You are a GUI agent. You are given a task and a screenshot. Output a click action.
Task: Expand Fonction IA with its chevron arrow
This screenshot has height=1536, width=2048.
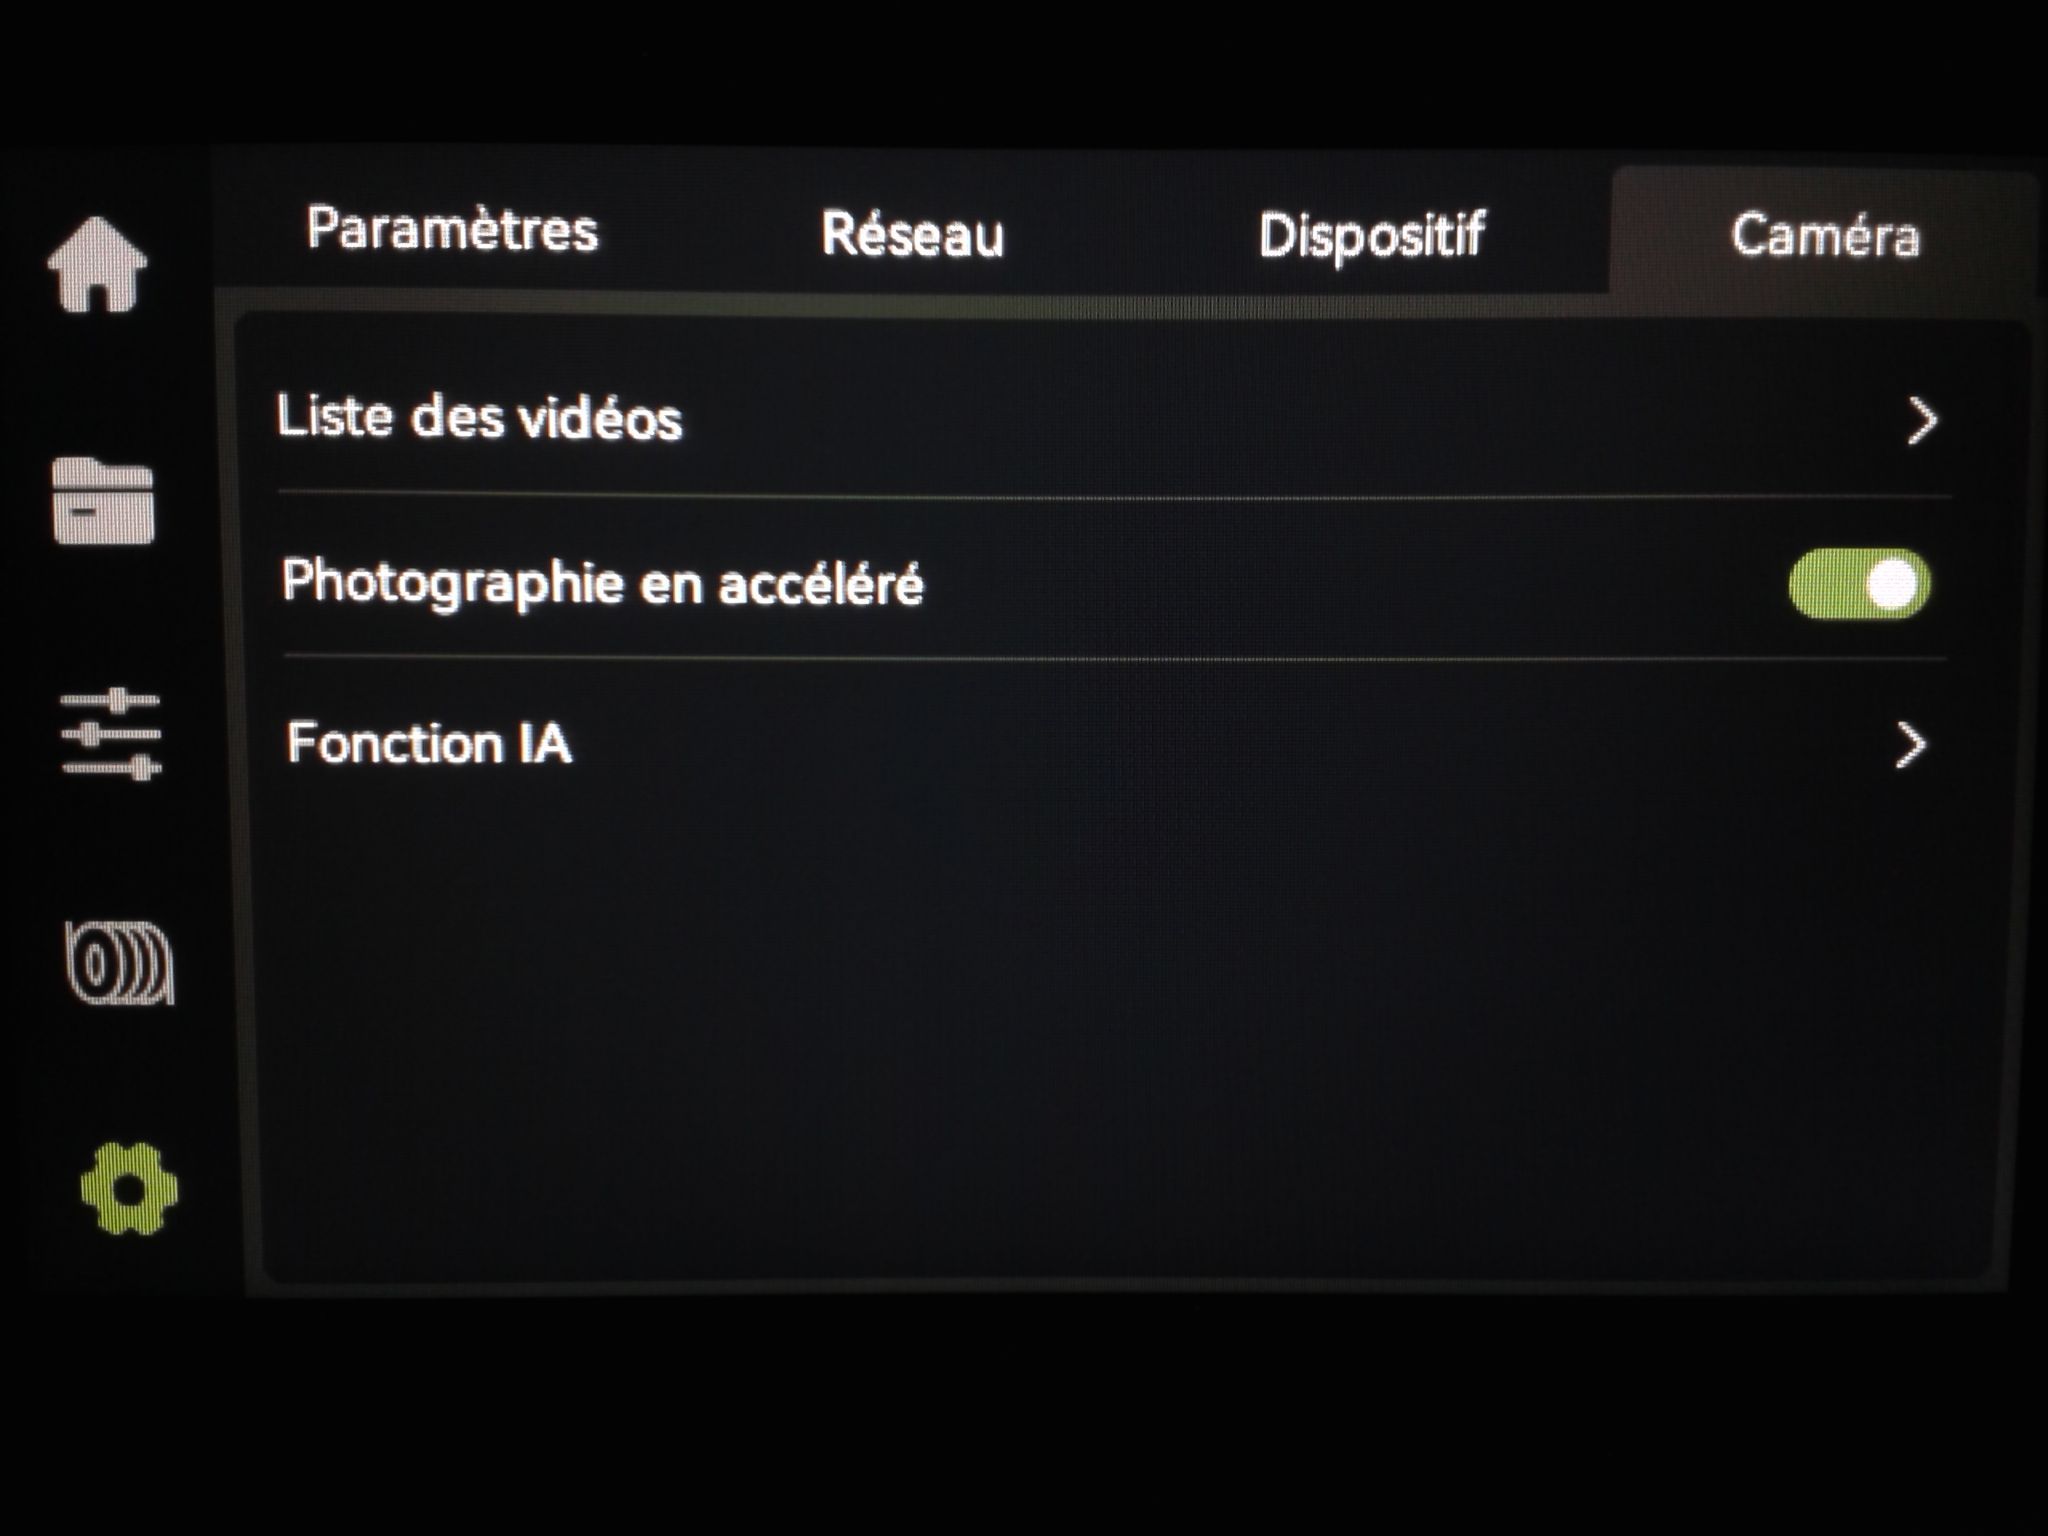[x=1910, y=745]
